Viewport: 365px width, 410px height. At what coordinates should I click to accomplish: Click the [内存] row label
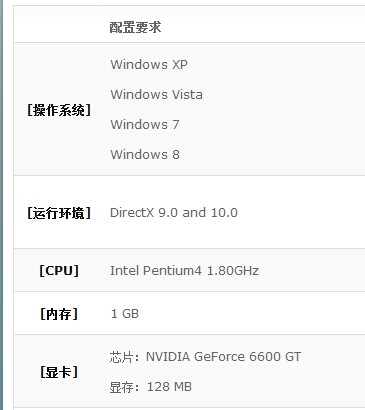[59, 314]
